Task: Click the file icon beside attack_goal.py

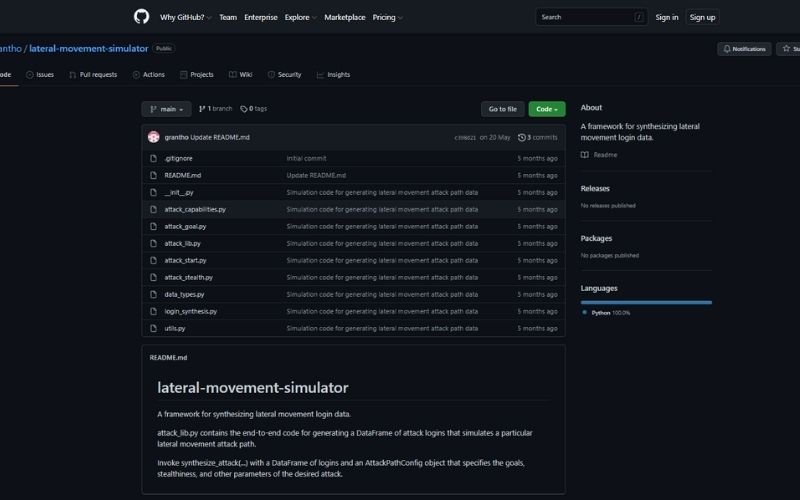Action: coord(154,227)
